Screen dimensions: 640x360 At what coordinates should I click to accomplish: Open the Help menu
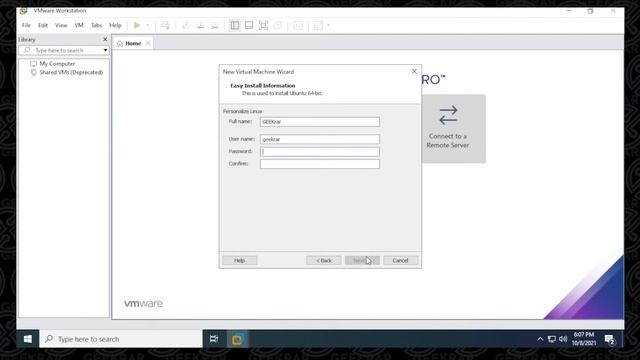coord(115,25)
